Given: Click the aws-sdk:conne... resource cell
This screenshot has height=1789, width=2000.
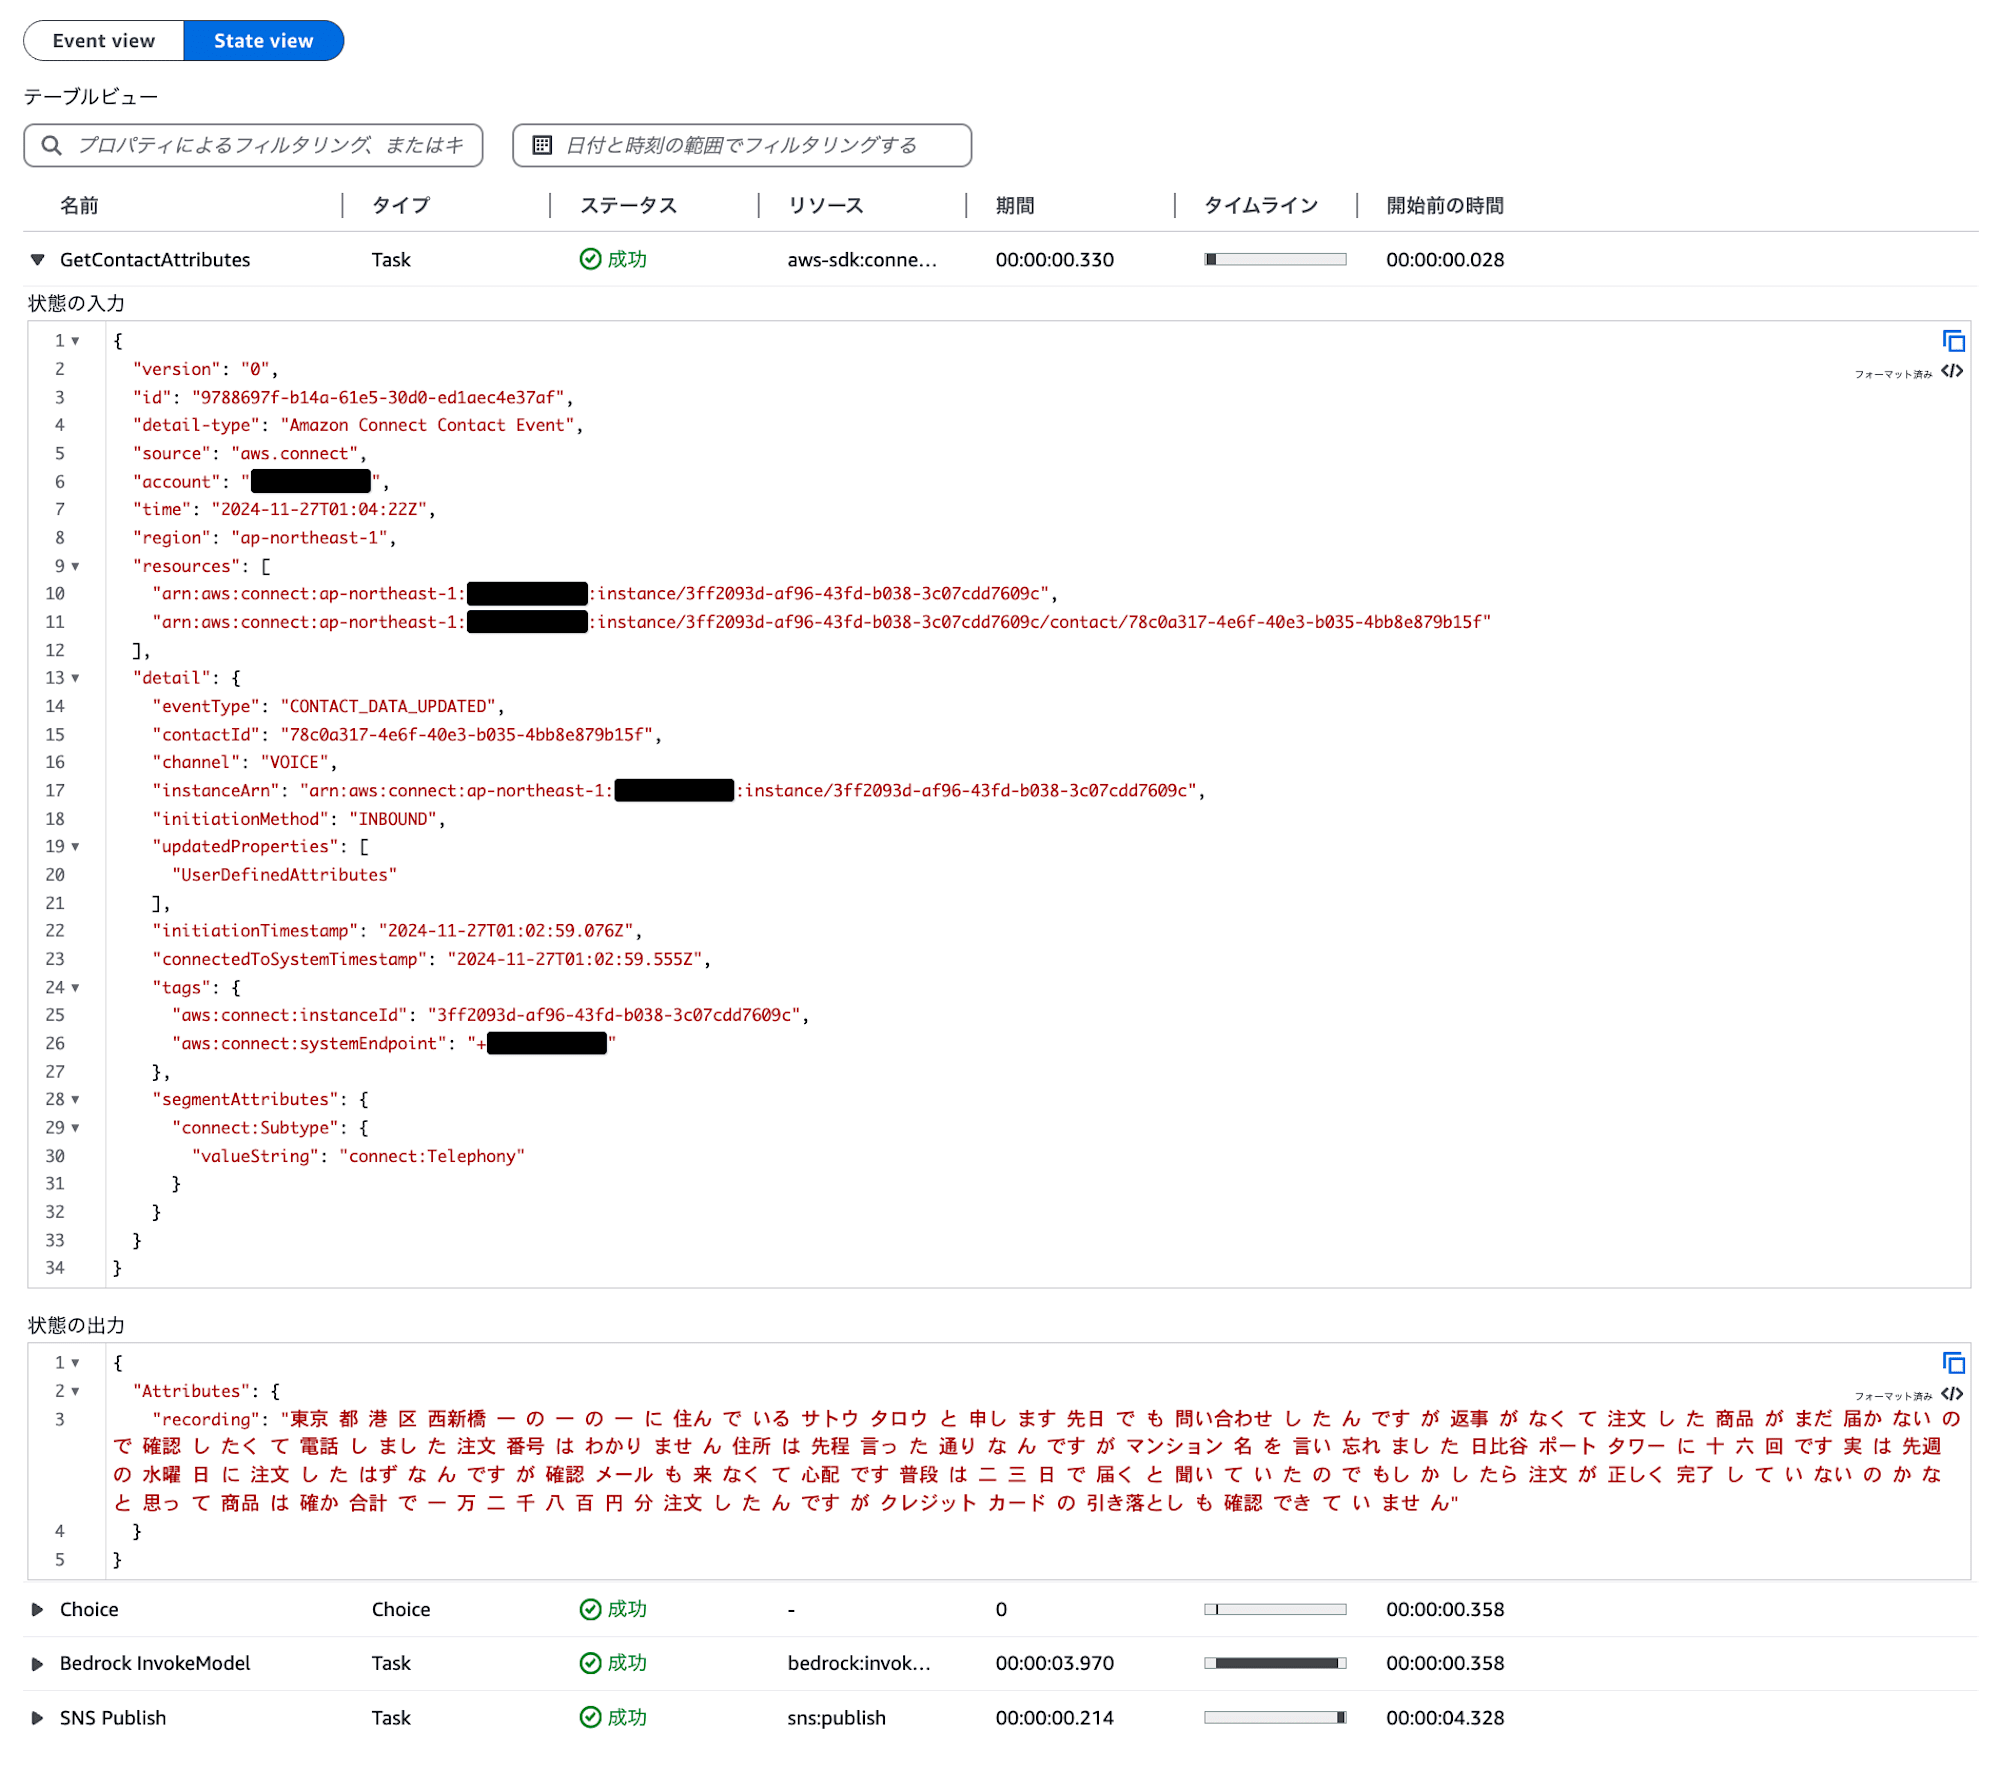Looking at the screenshot, I should [x=862, y=260].
